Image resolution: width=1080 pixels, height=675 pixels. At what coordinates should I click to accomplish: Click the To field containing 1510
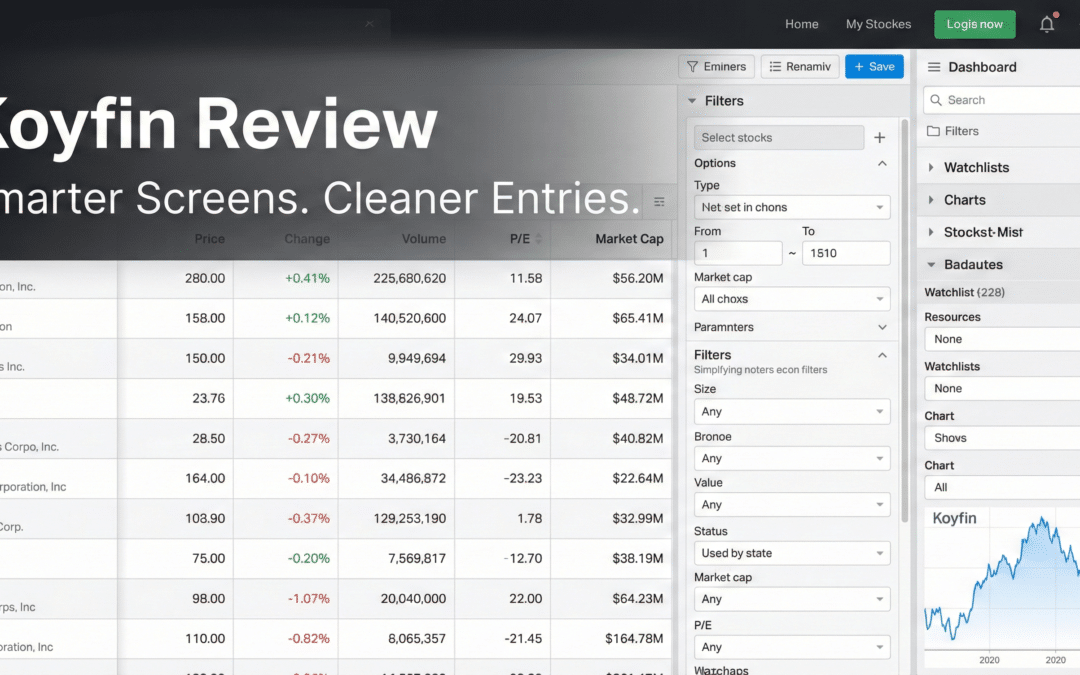click(x=846, y=253)
